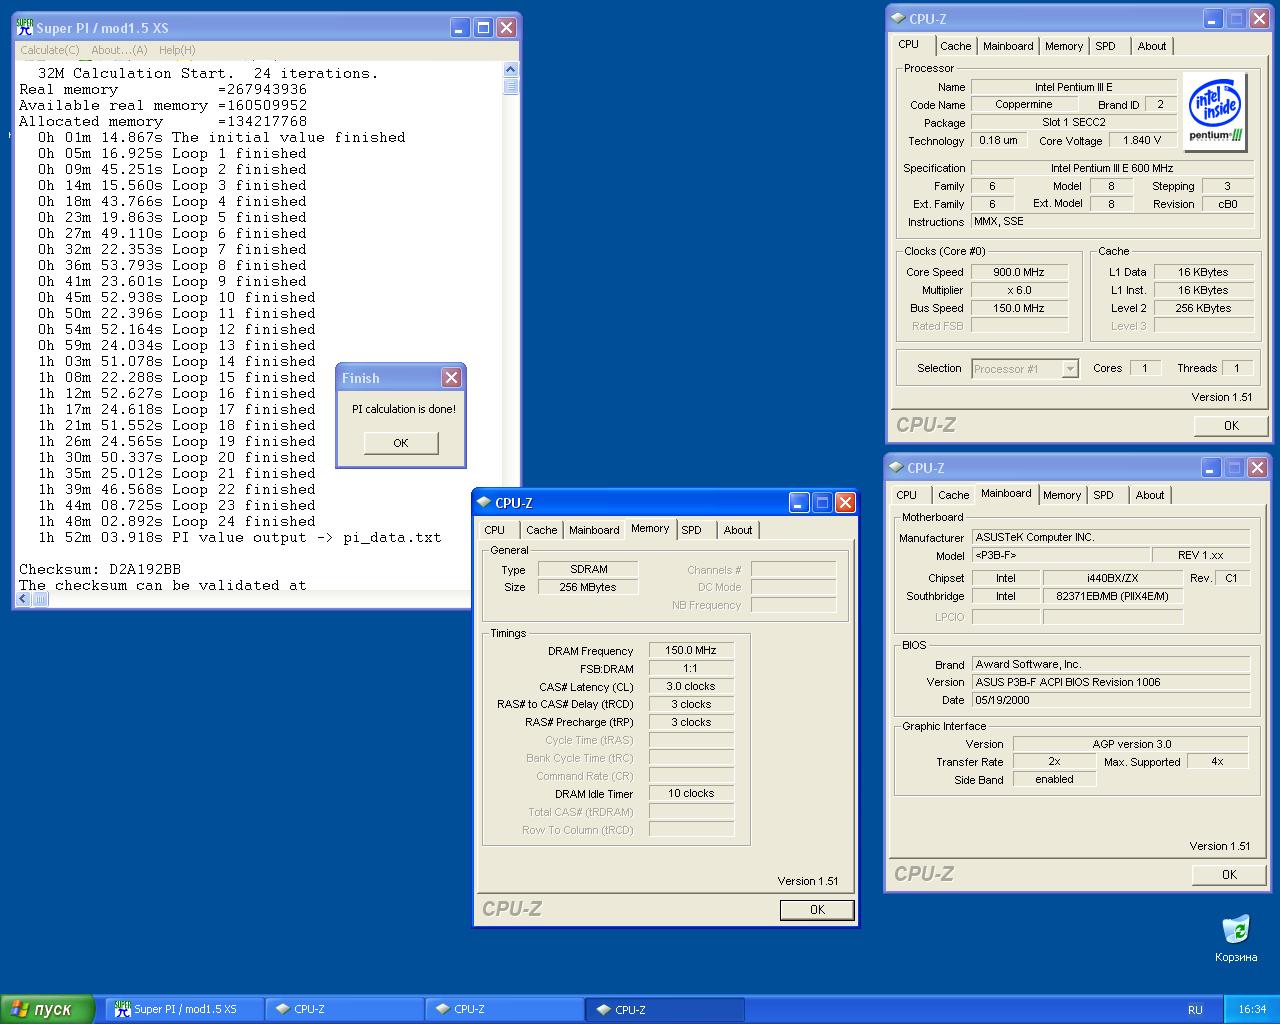Click the Super PI vertical scrollbar up arrow

(511, 70)
